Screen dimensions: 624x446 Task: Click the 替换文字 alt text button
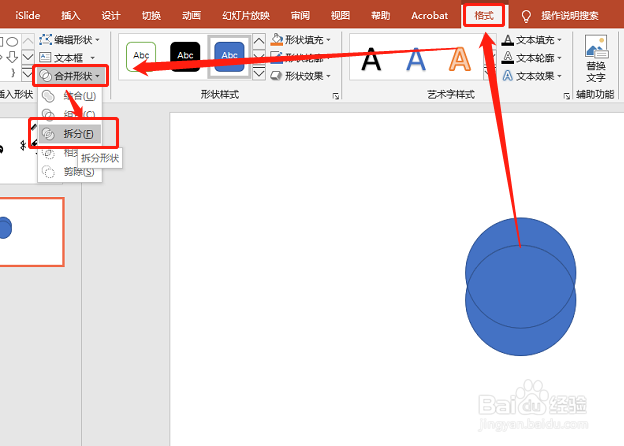tap(596, 58)
